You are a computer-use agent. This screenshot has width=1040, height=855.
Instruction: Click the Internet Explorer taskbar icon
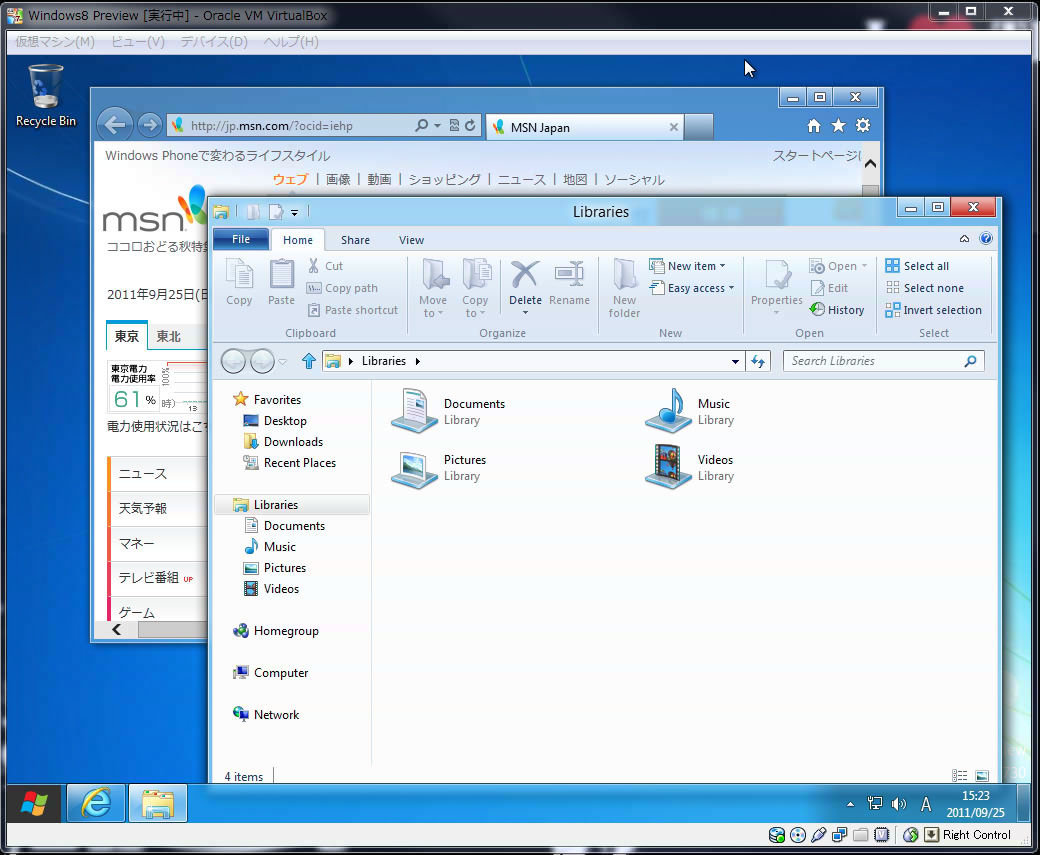(x=96, y=804)
